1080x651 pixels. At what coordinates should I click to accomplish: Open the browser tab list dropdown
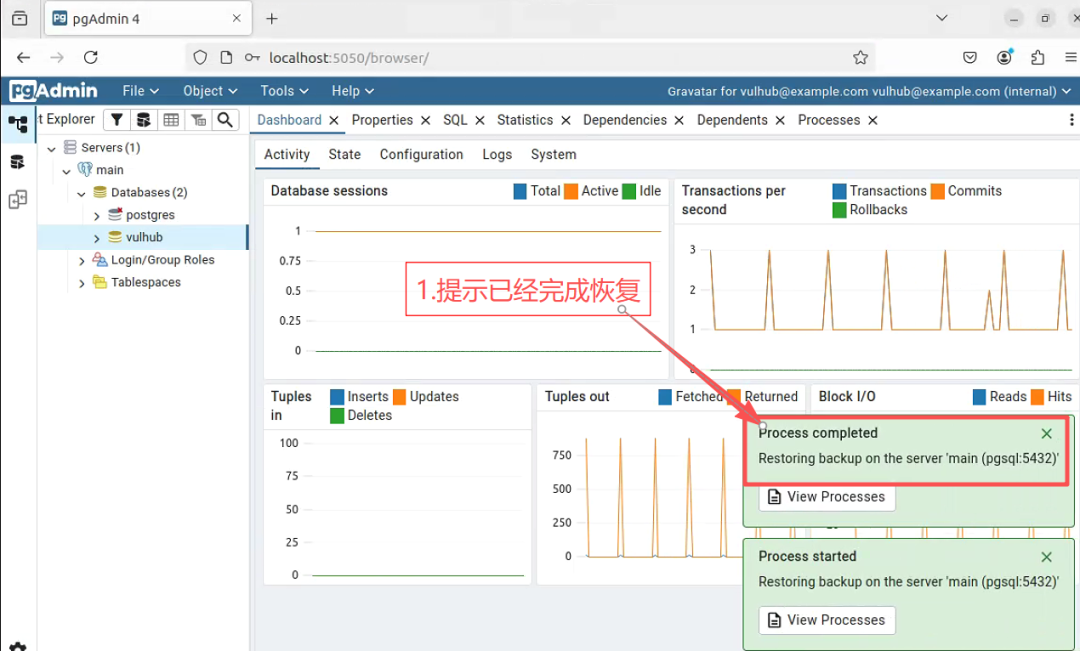coord(942,19)
